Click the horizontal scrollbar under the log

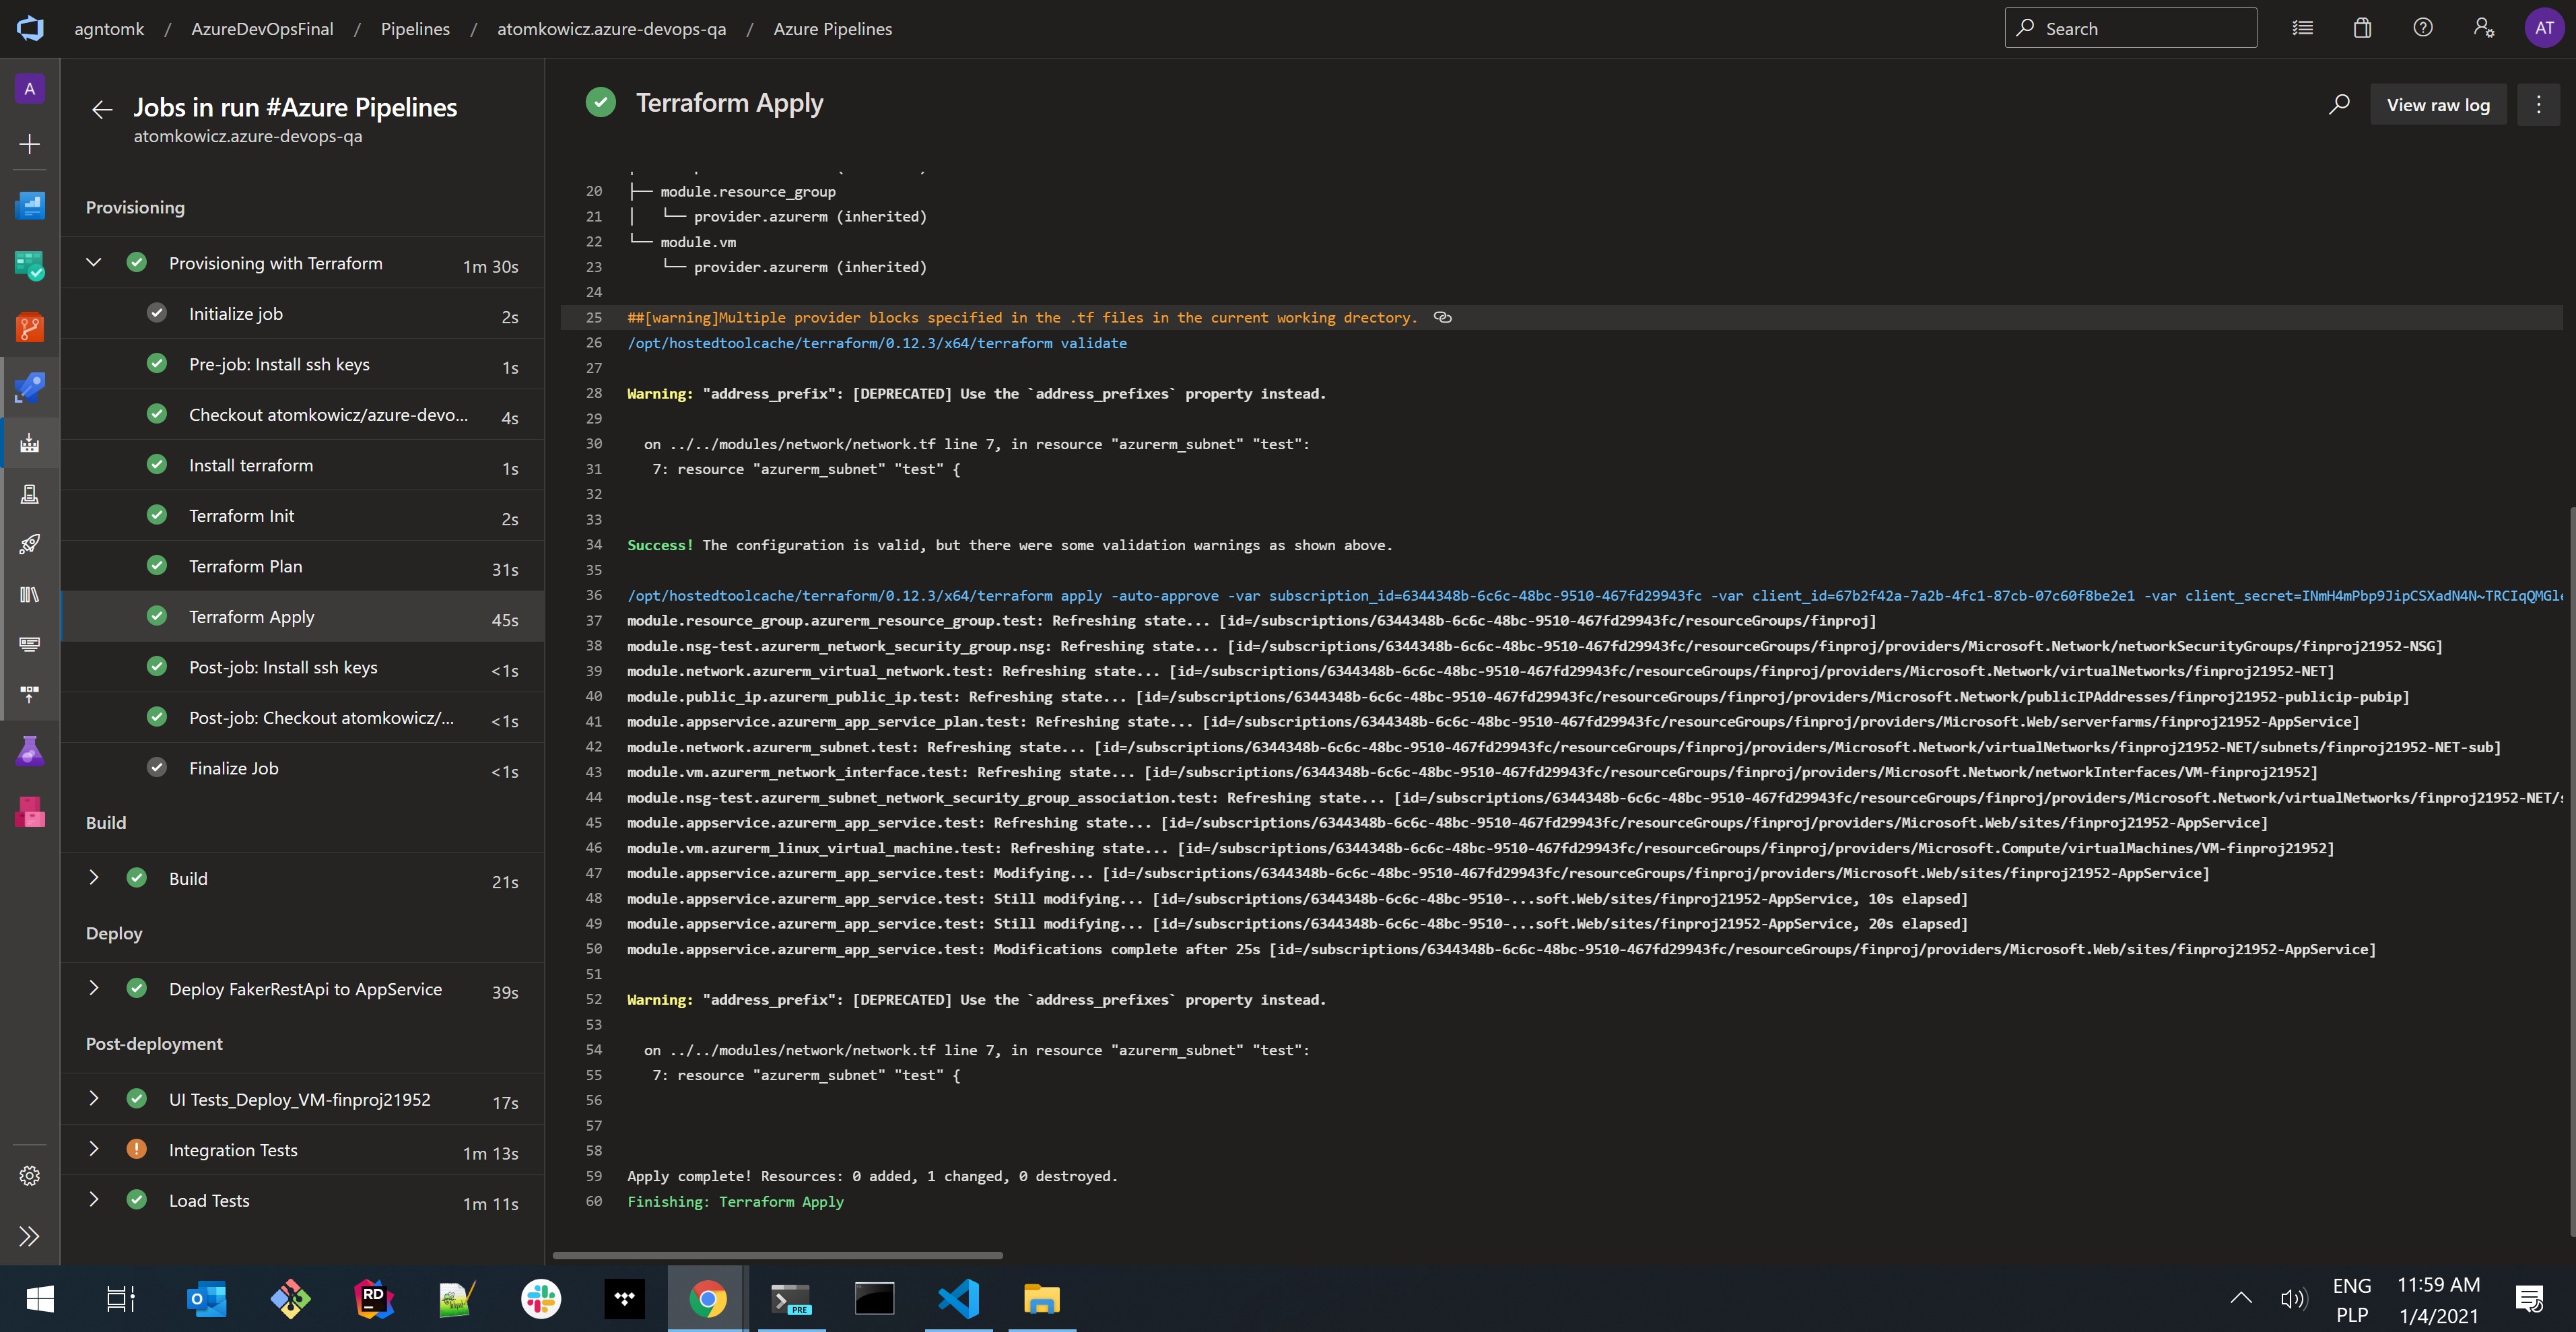(x=777, y=1255)
